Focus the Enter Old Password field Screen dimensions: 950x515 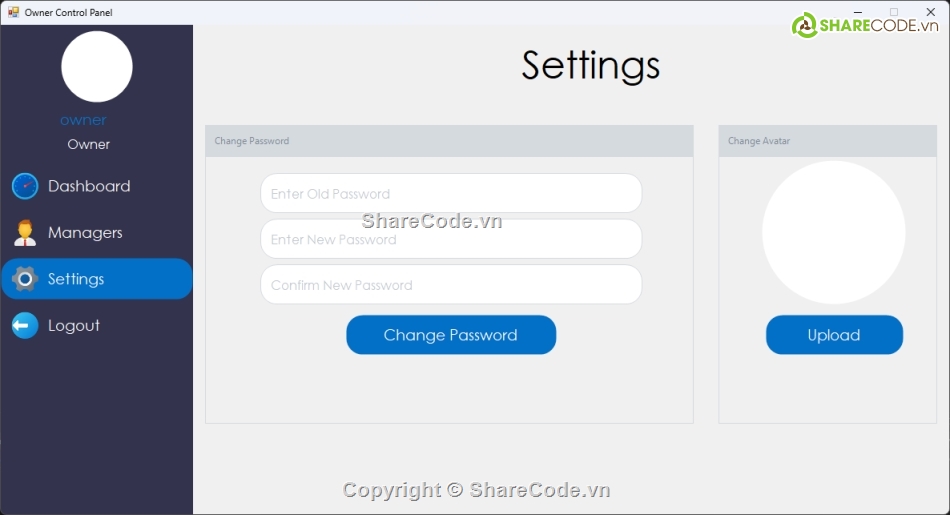click(450, 193)
